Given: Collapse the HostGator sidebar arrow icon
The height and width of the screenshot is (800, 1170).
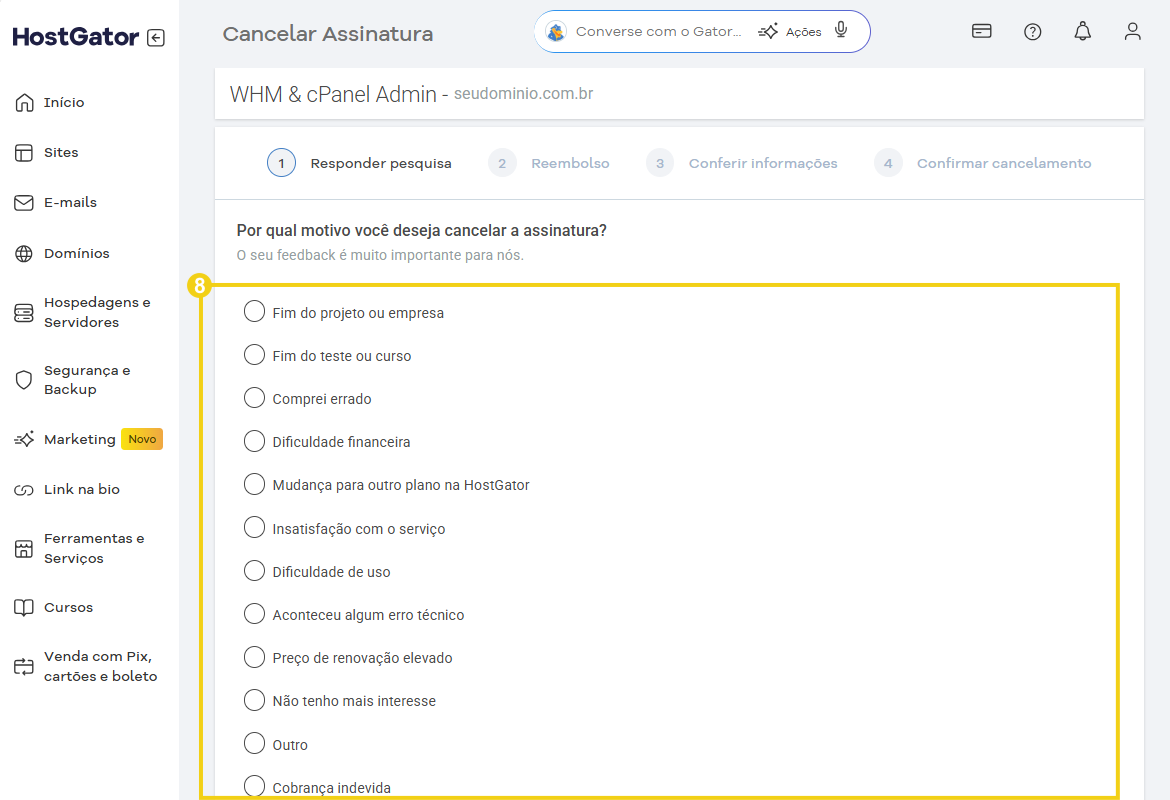Looking at the screenshot, I should tap(155, 38).
